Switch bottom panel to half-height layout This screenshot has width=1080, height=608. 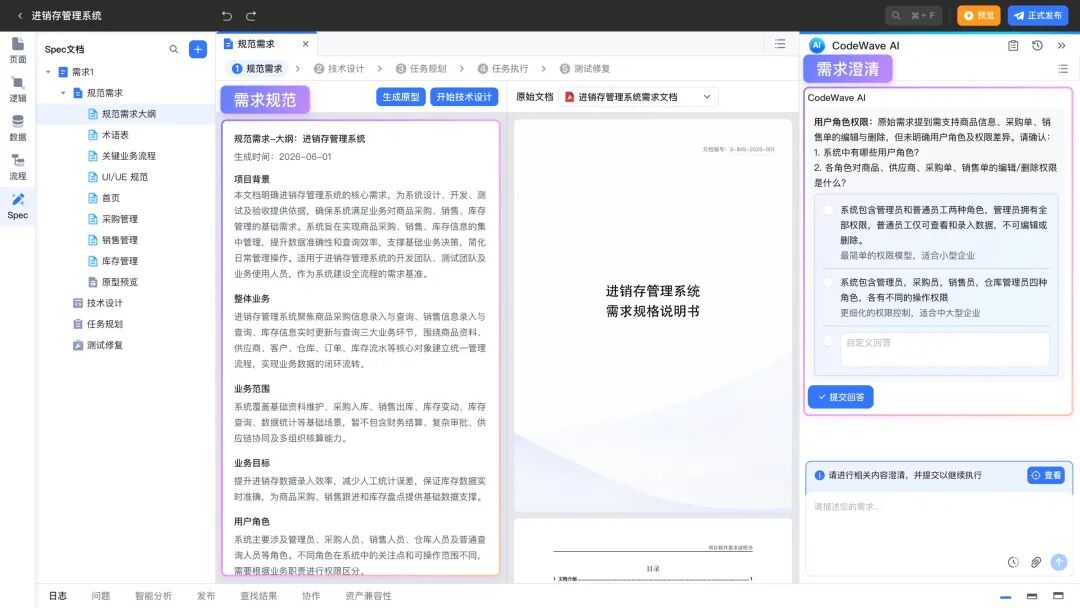1032,596
